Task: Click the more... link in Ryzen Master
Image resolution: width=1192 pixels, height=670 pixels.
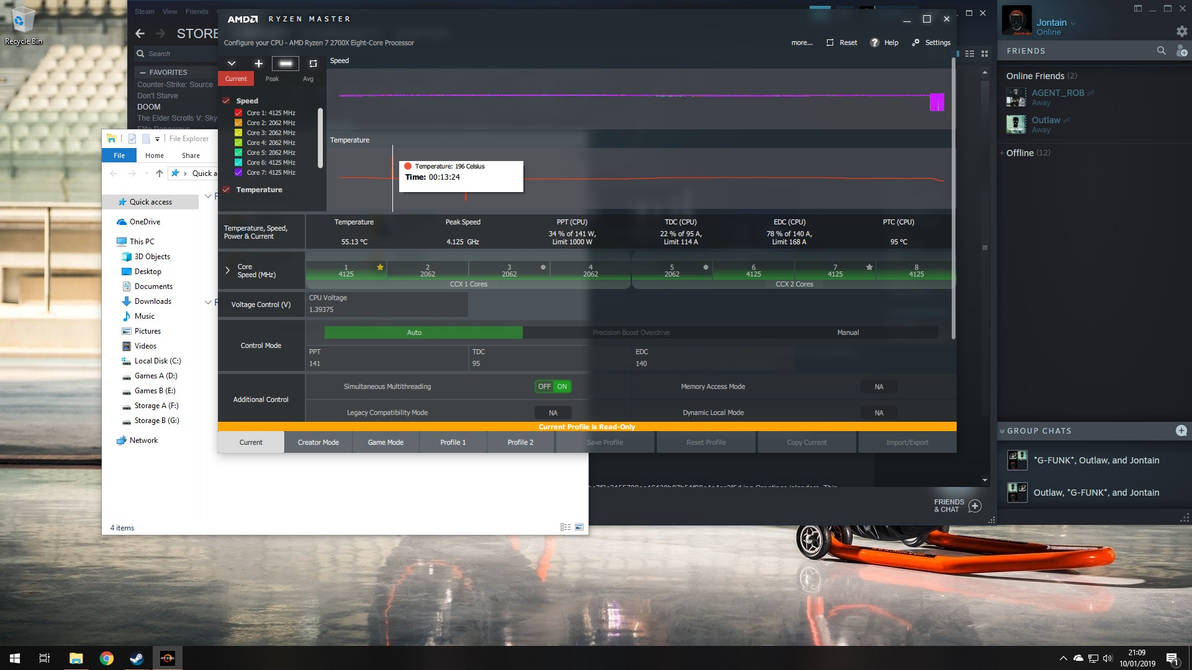Action: 801,43
